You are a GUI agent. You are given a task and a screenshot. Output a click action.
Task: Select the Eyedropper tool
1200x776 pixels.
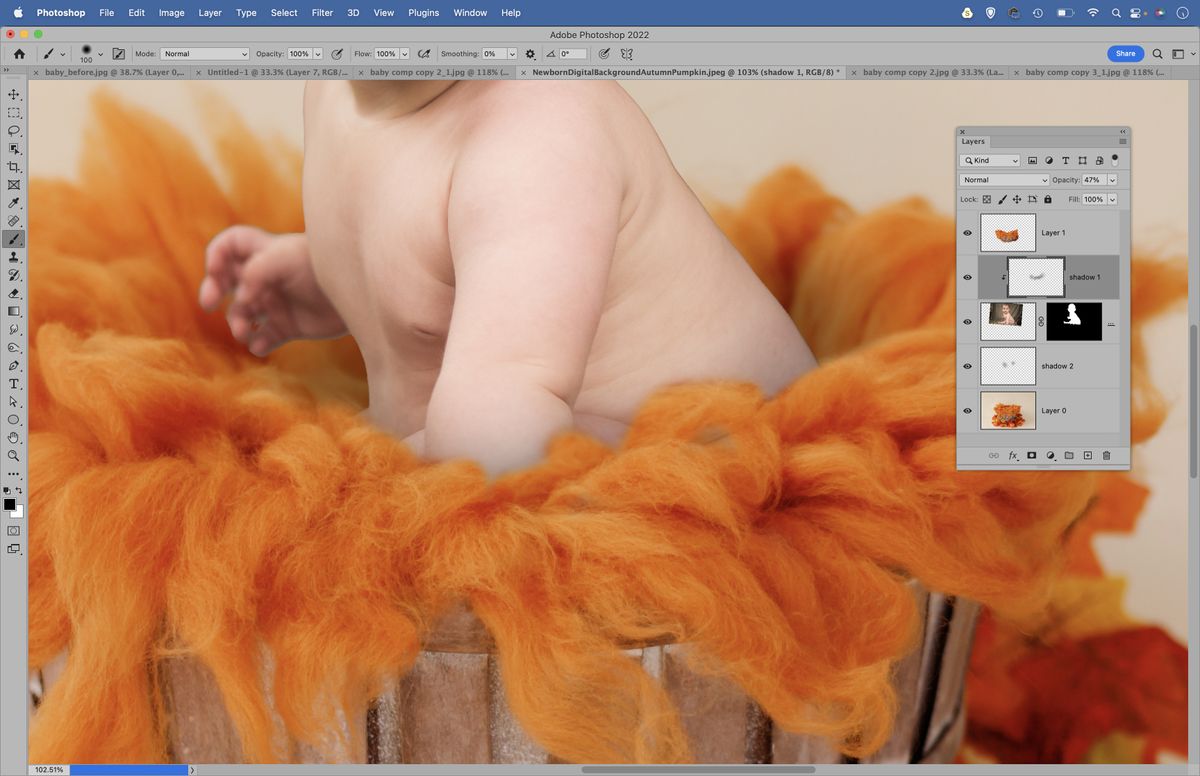click(14, 203)
